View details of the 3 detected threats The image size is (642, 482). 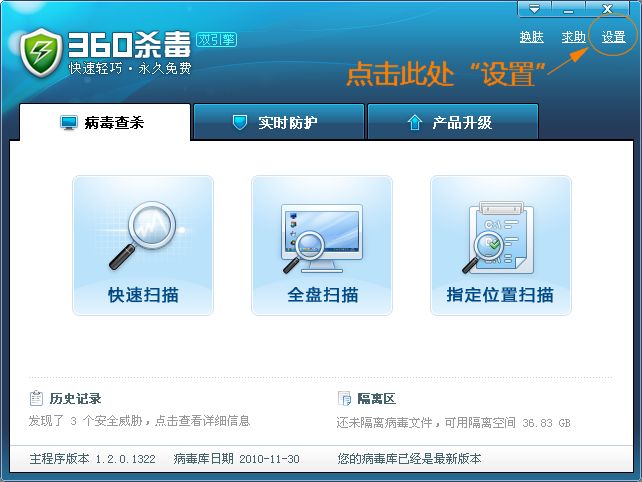pos(139,421)
